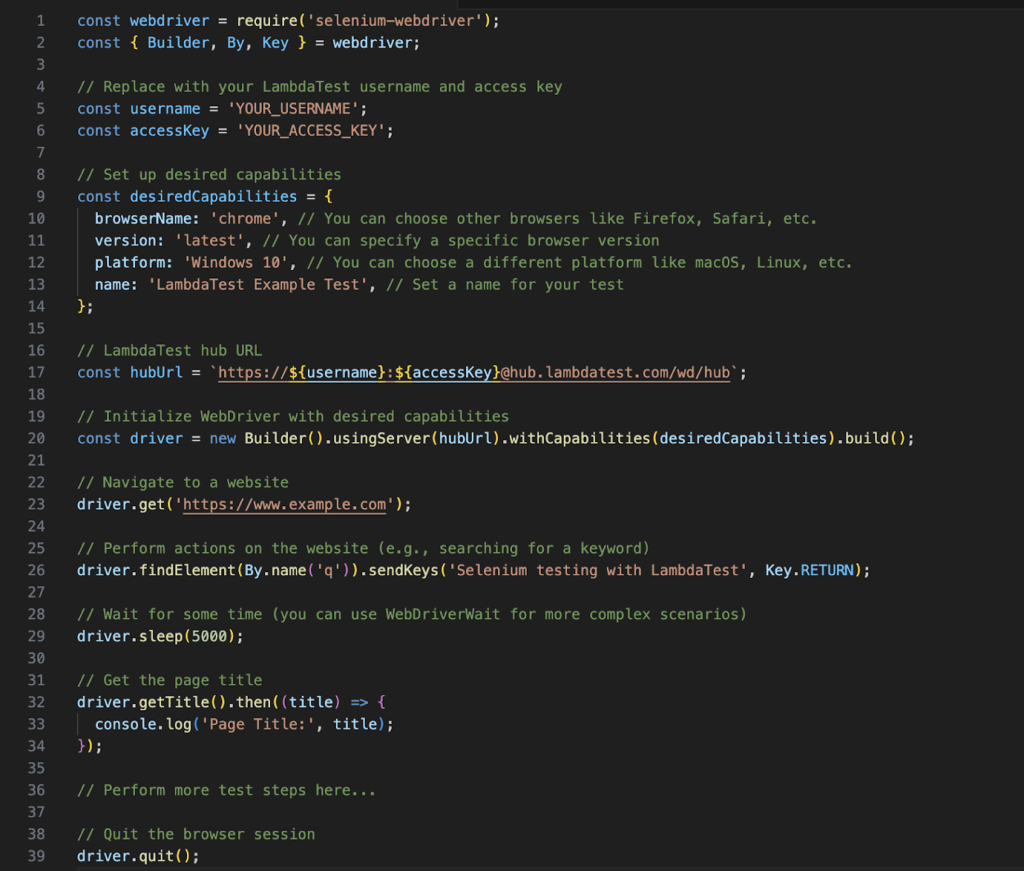Image resolution: width=1024 pixels, height=871 pixels.
Task: Click the ${username} placeholder in the hub URL
Action: tap(337, 372)
